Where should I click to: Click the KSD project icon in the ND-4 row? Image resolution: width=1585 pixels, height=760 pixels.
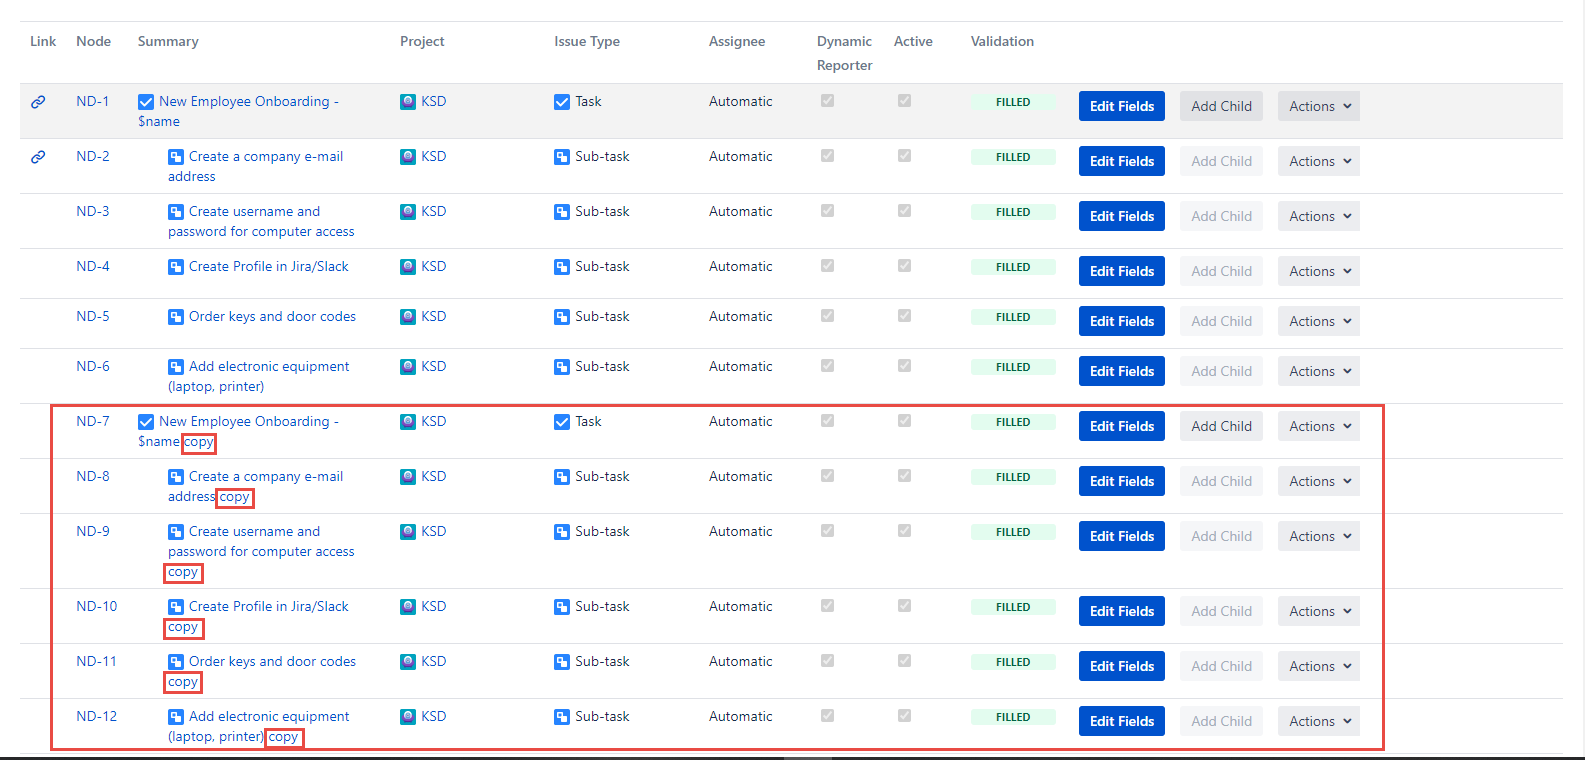408,267
